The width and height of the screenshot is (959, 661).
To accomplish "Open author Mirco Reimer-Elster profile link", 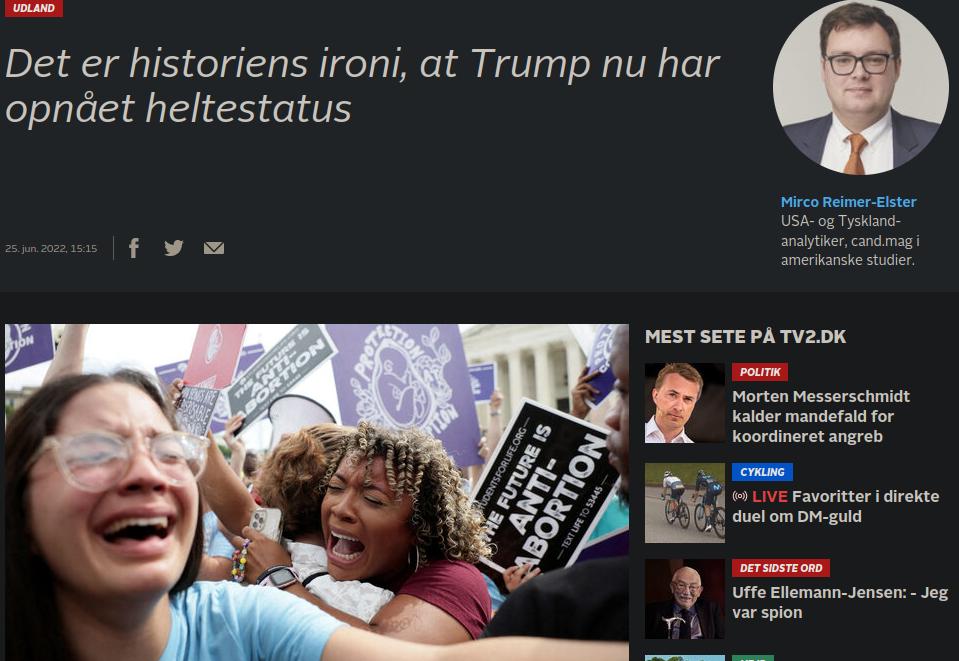I will [x=848, y=202].
